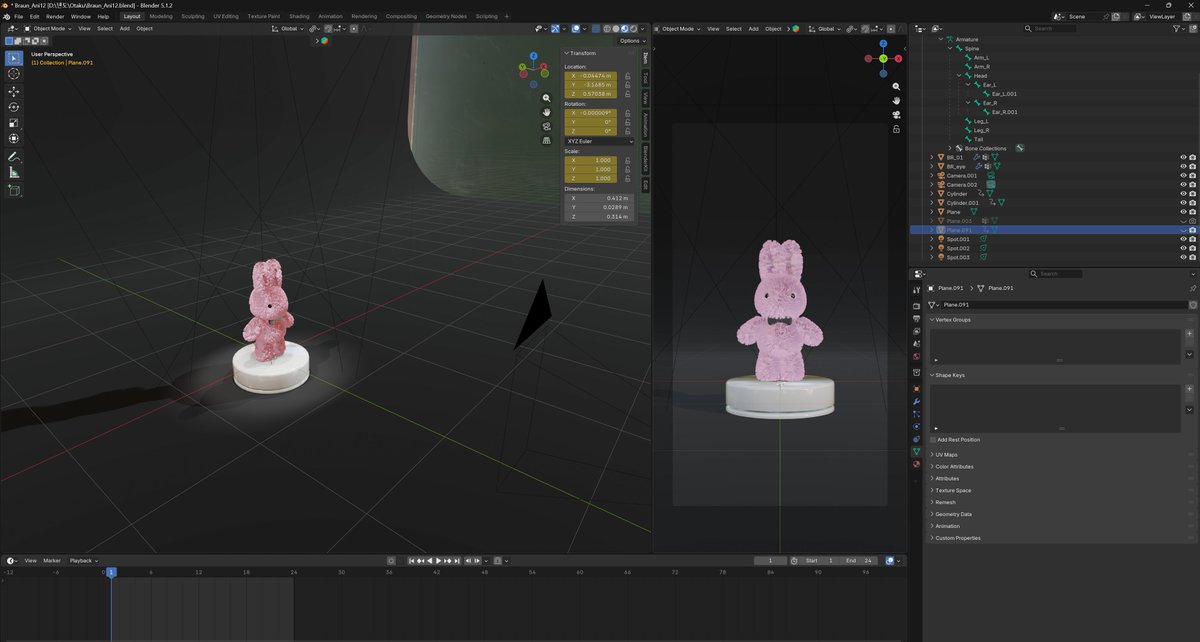Click Marker in timeline header
The width and height of the screenshot is (1200, 642).
coord(52,561)
